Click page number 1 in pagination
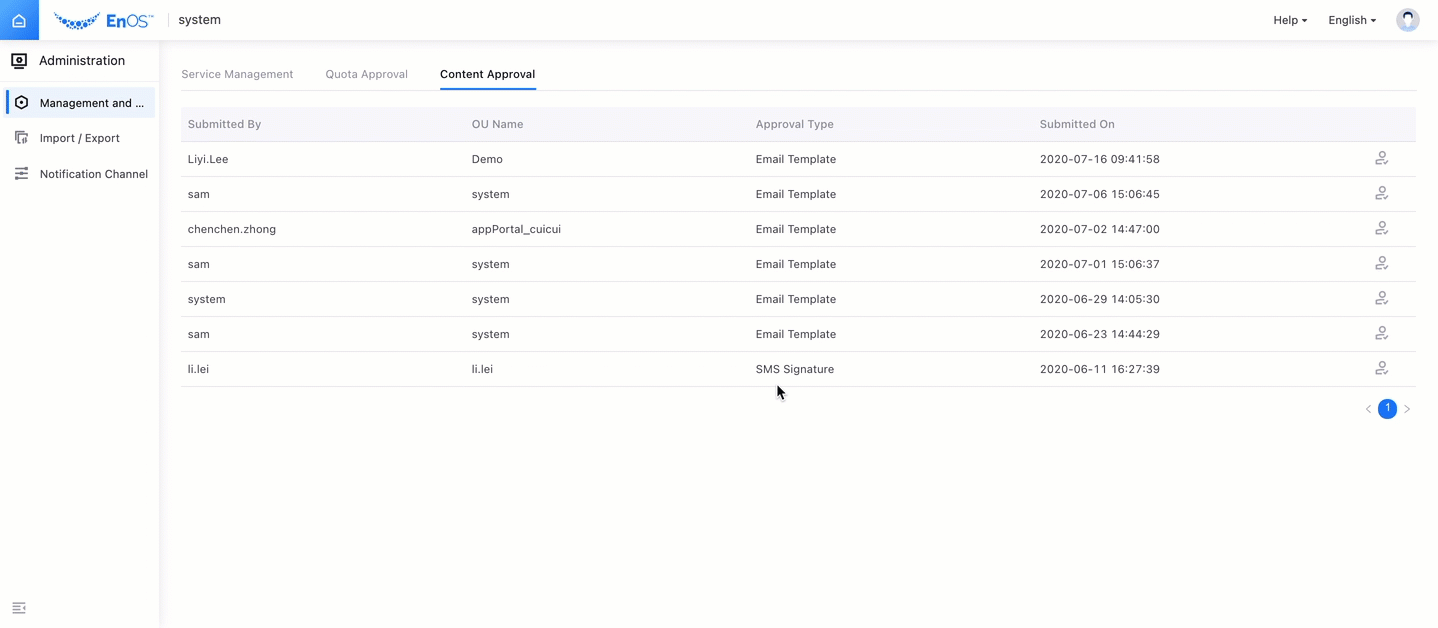Image resolution: width=1438 pixels, height=628 pixels. [x=1387, y=409]
